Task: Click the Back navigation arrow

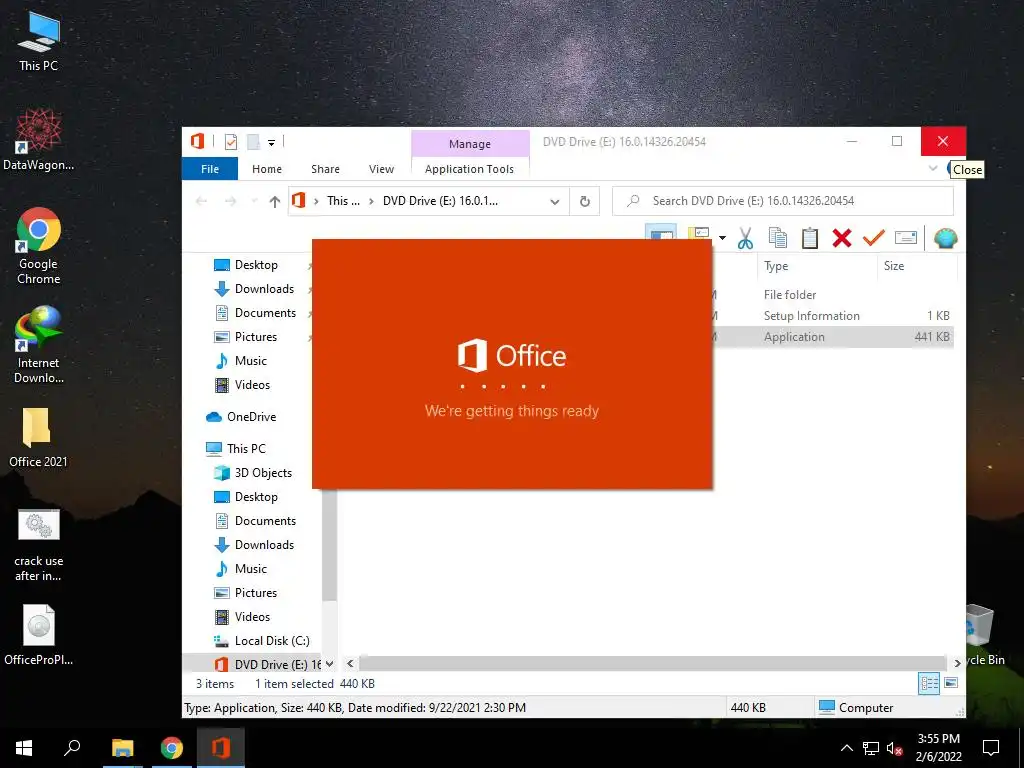Action: click(201, 201)
